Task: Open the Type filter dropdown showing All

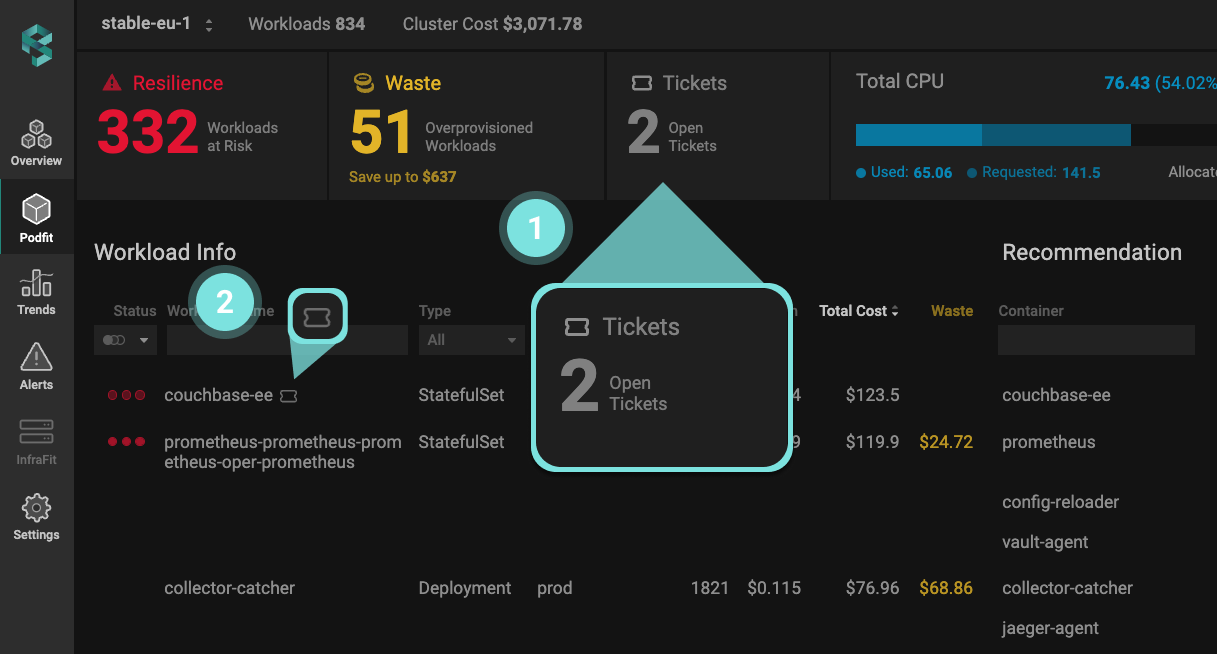Action: coord(471,340)
